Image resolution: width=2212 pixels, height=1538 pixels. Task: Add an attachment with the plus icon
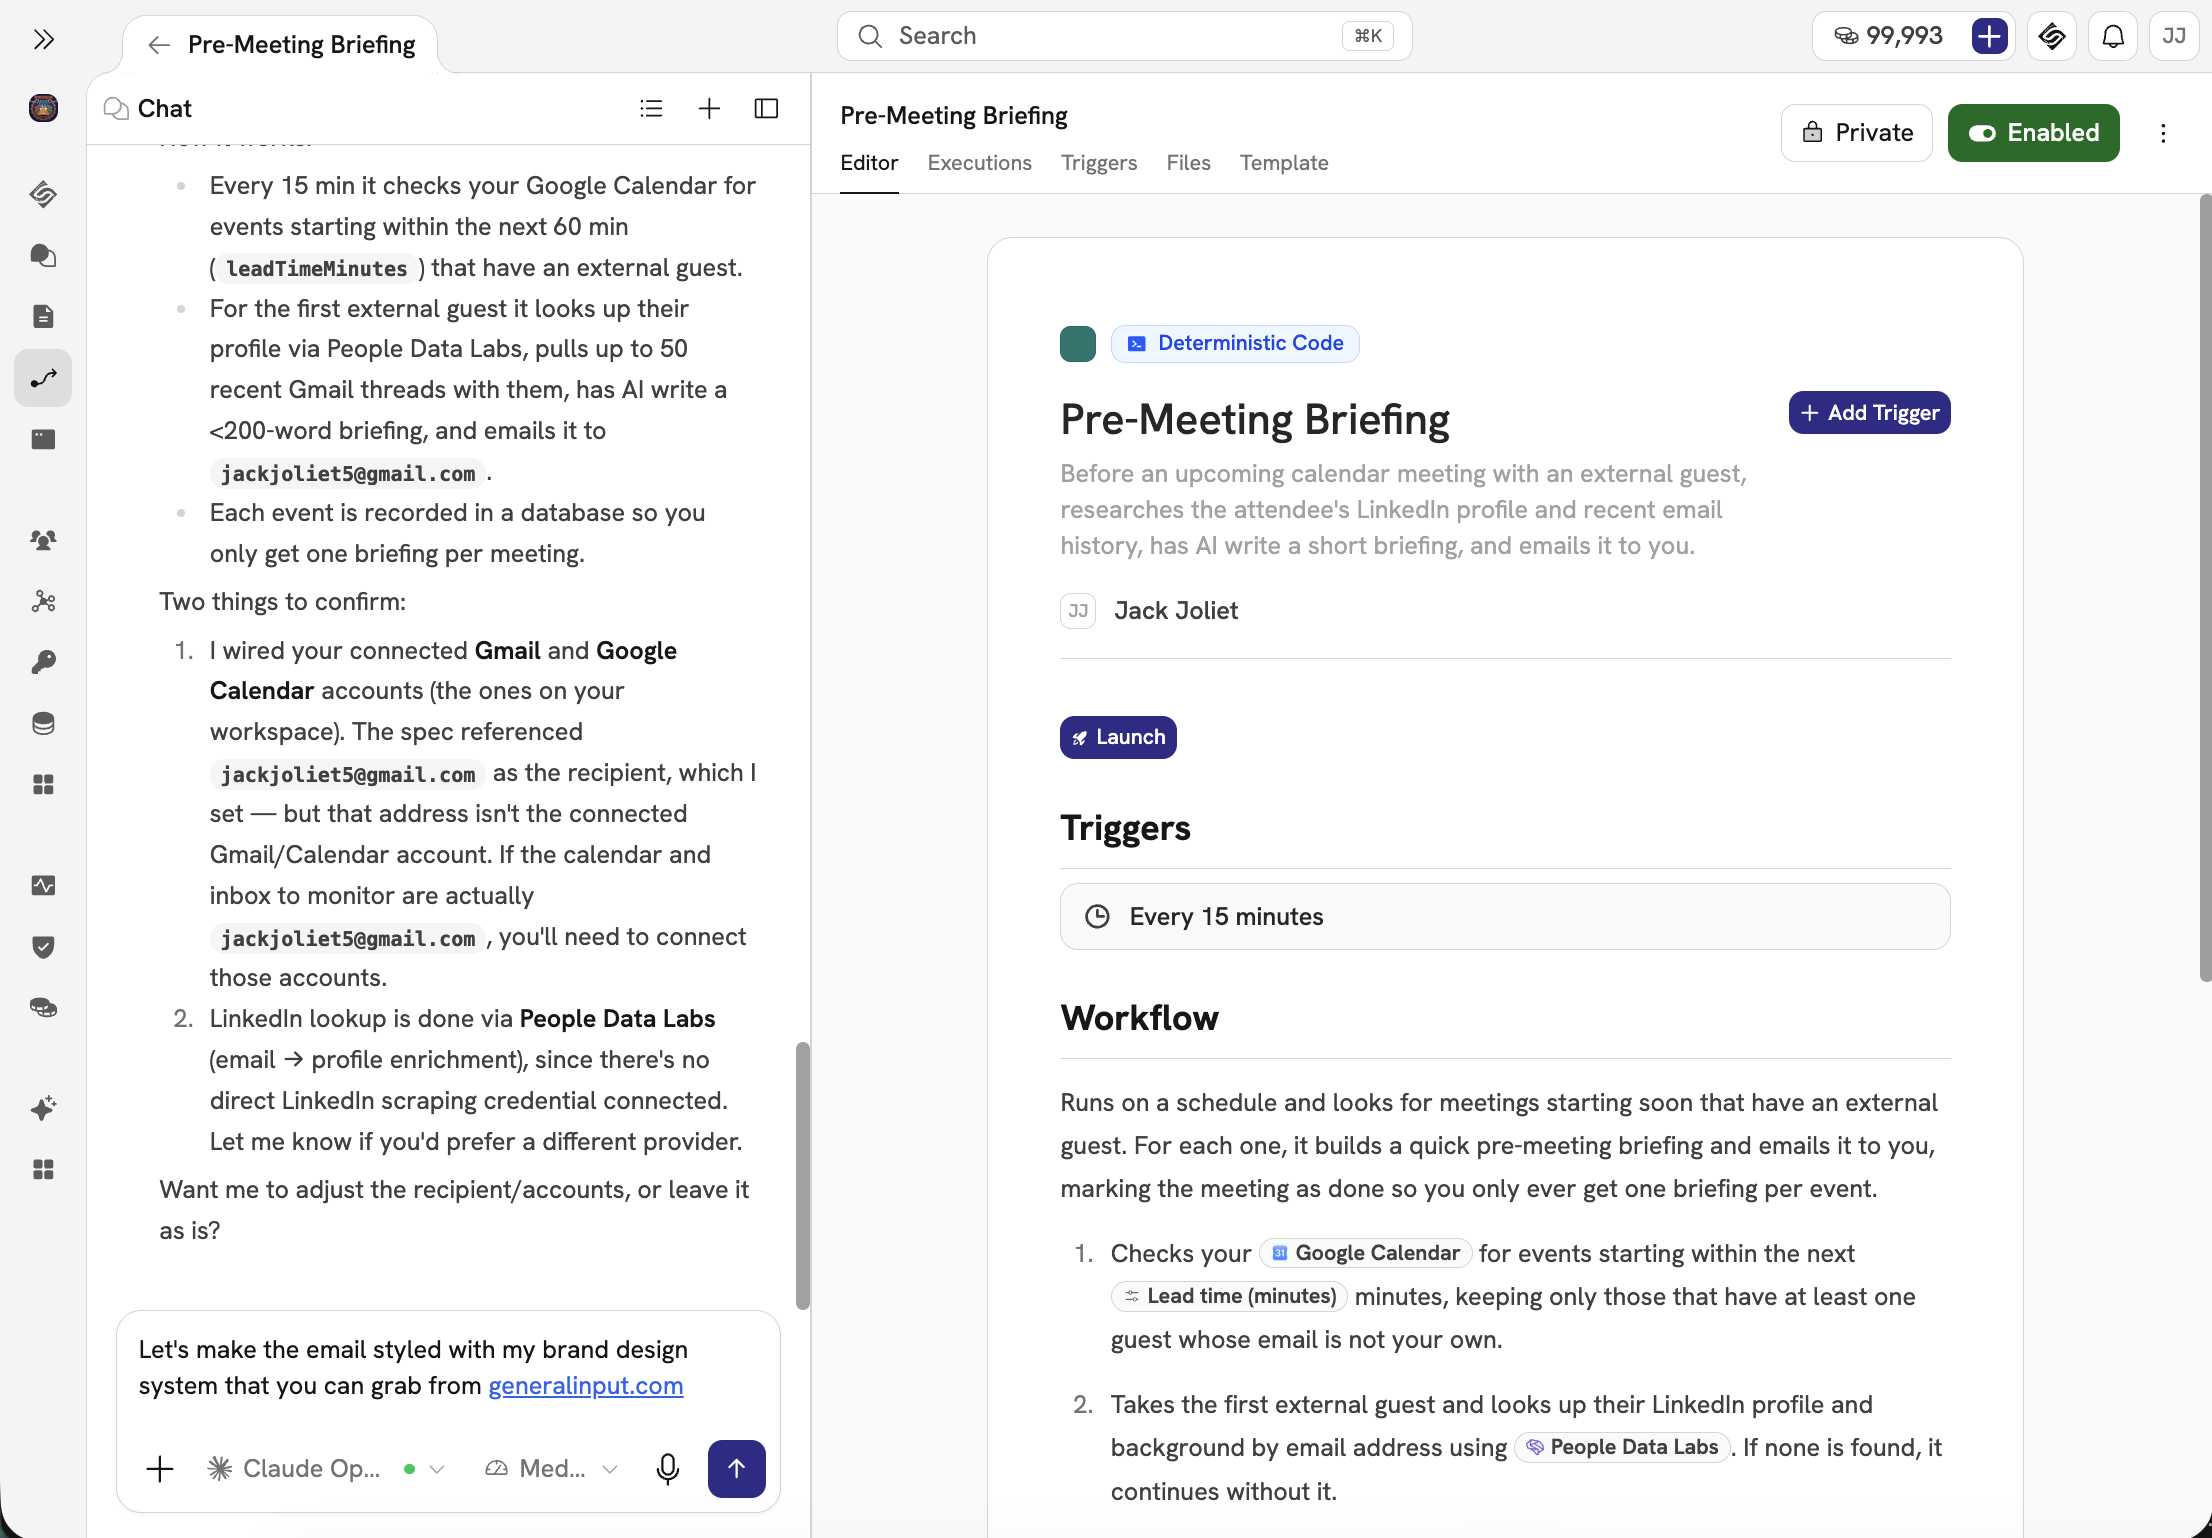point(160,1469)
